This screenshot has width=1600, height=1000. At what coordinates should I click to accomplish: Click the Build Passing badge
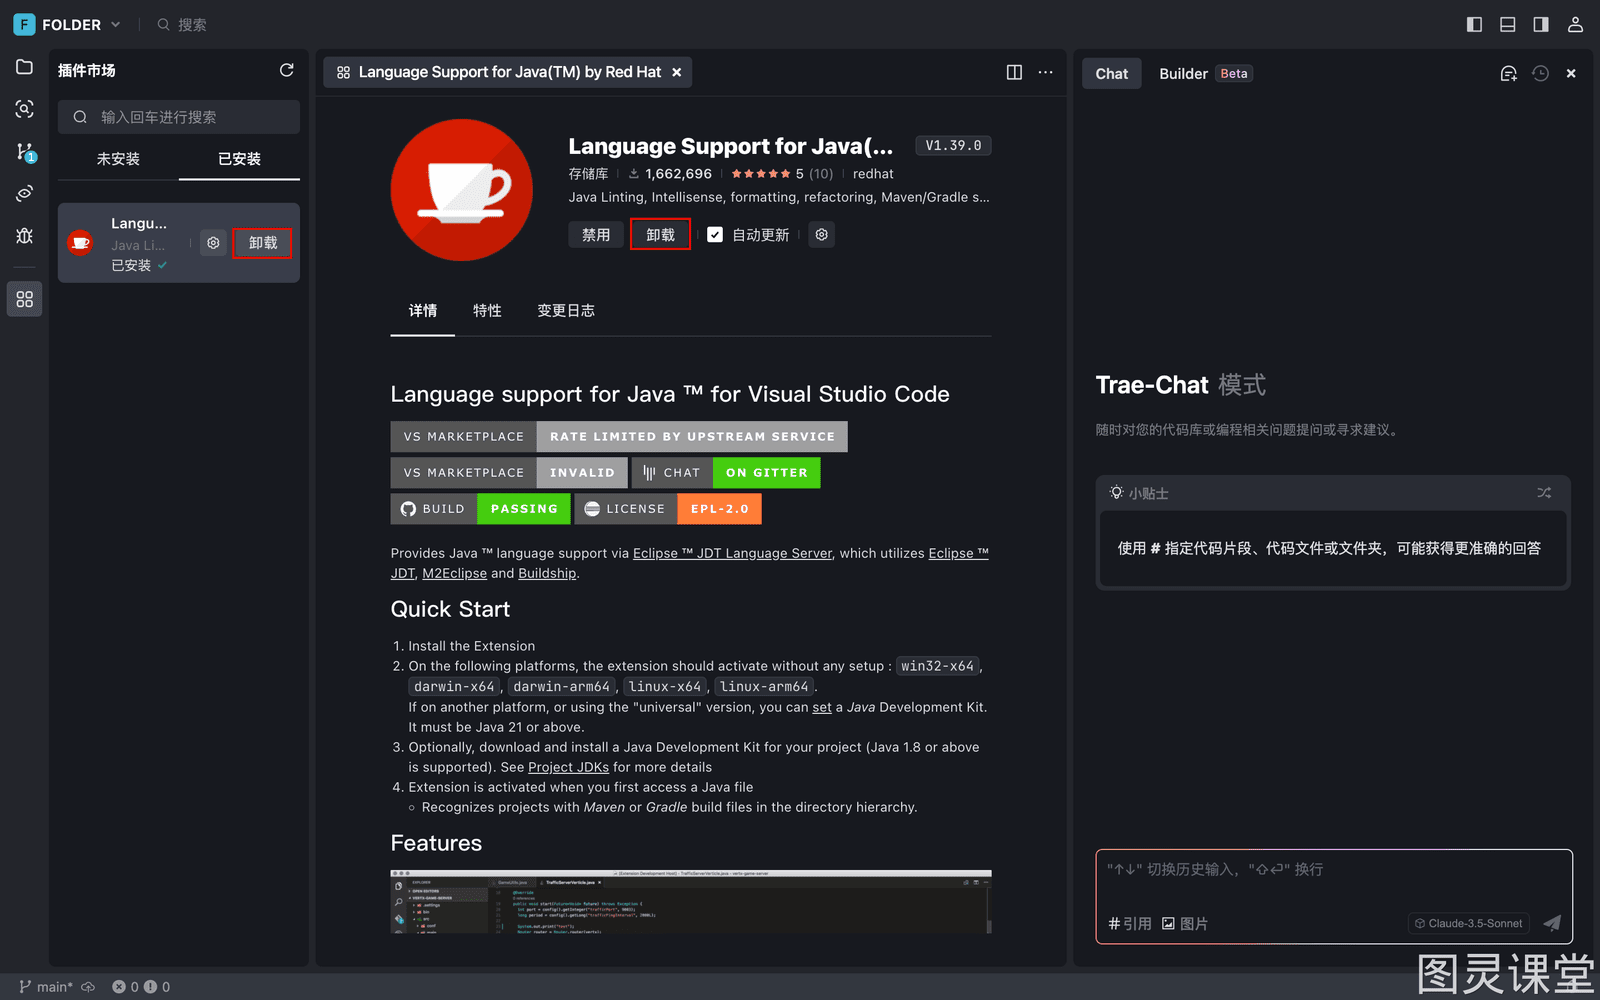480,508
